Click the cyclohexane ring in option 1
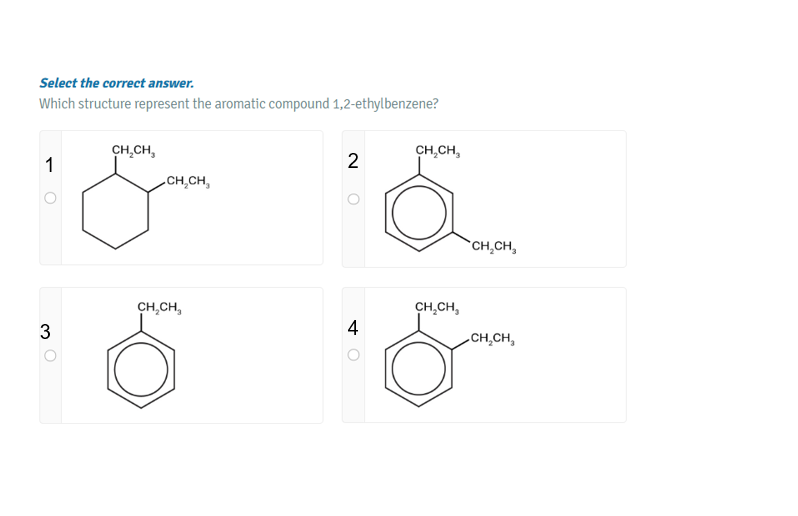 [x=115, y=215]
